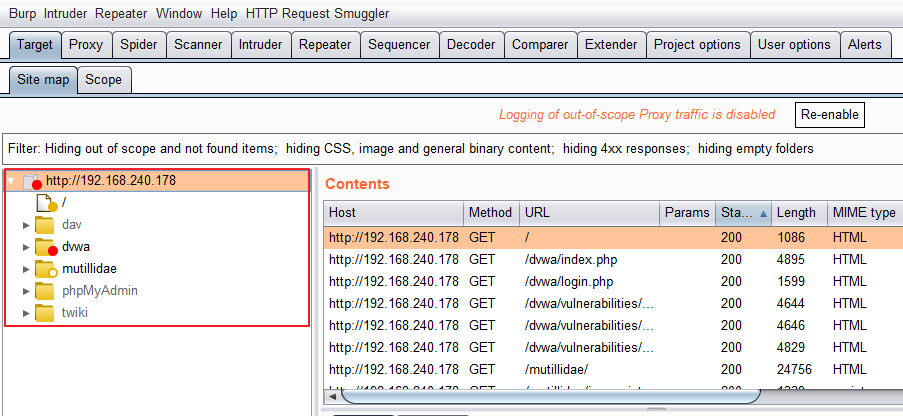Switch to the Sequencer tab
Image resolution: width=903 pixels, height=416 pixels.
[x=399, y=45]
